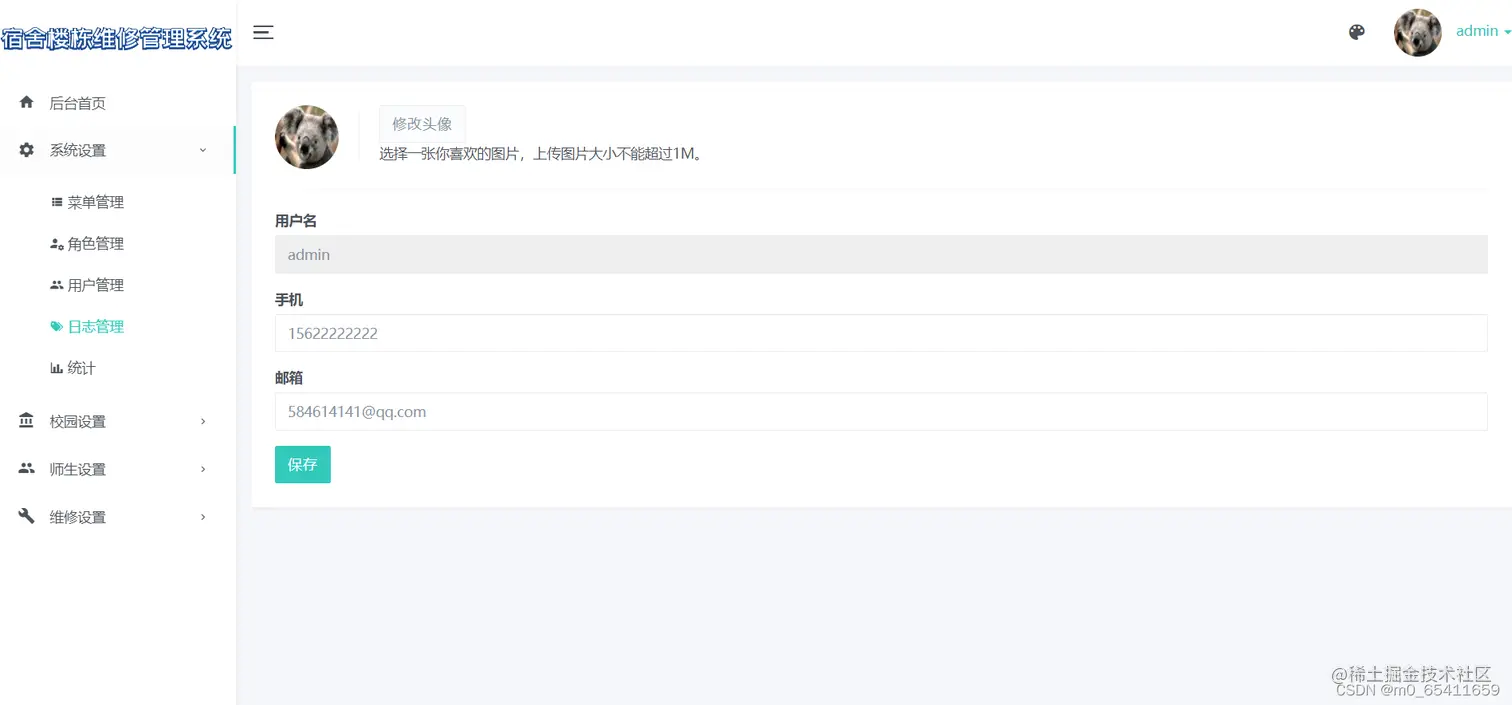Click the 维修设置 menu label

pyautogui.click(x=78, y=517)
